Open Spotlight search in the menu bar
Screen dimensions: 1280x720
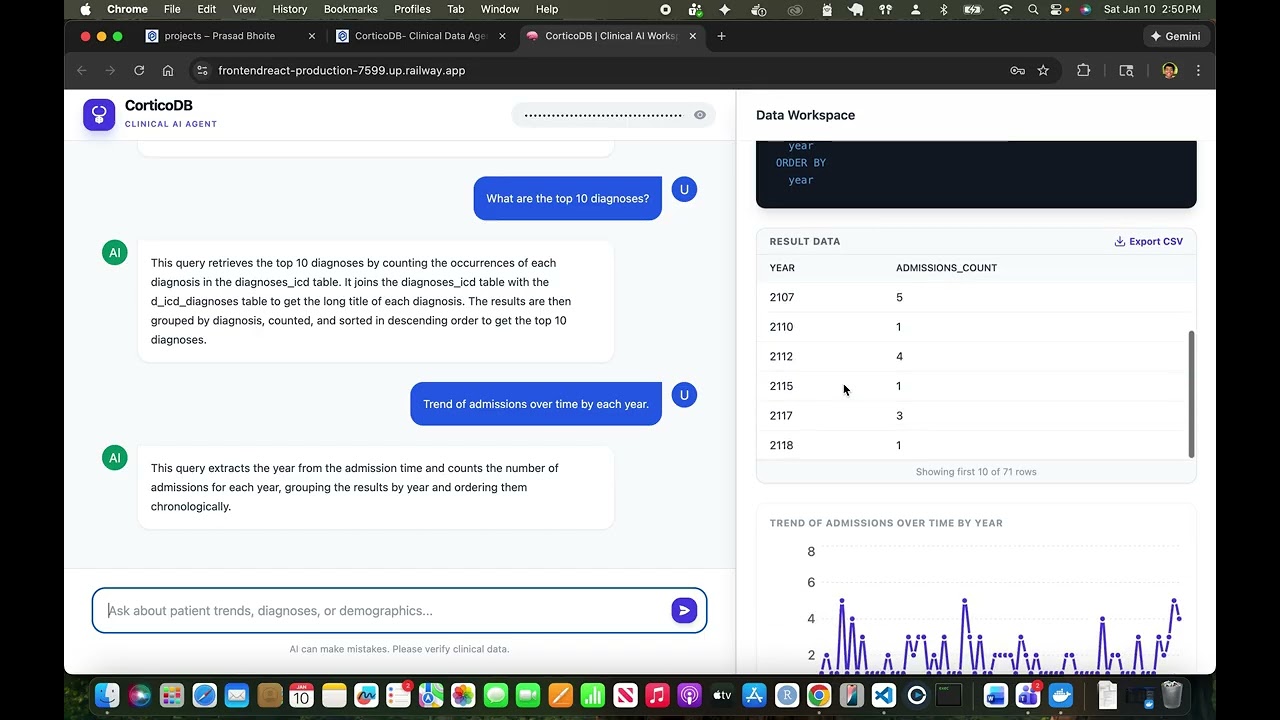click(1033, 9)
